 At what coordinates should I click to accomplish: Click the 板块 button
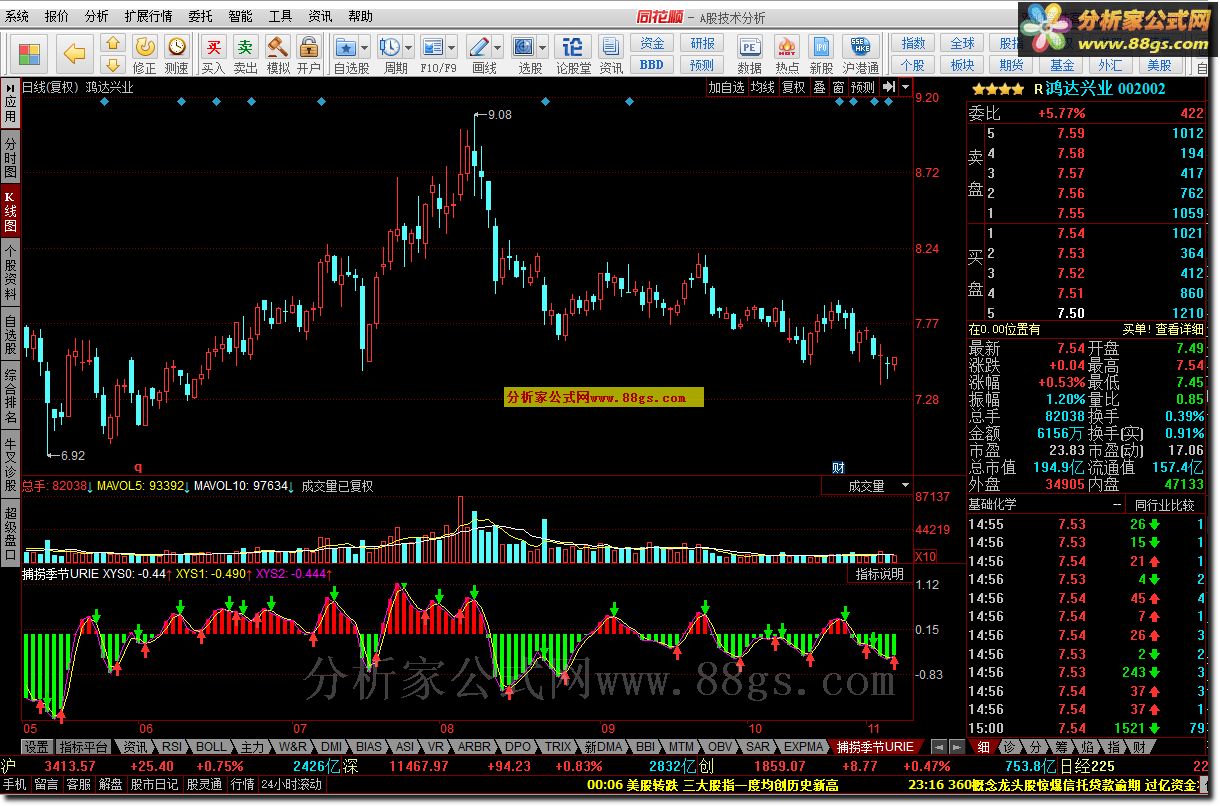[962, 65]
